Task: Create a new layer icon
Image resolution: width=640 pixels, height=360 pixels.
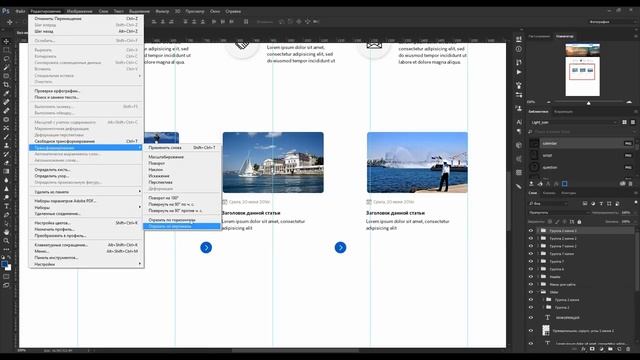Action: (x=619, y=349)
